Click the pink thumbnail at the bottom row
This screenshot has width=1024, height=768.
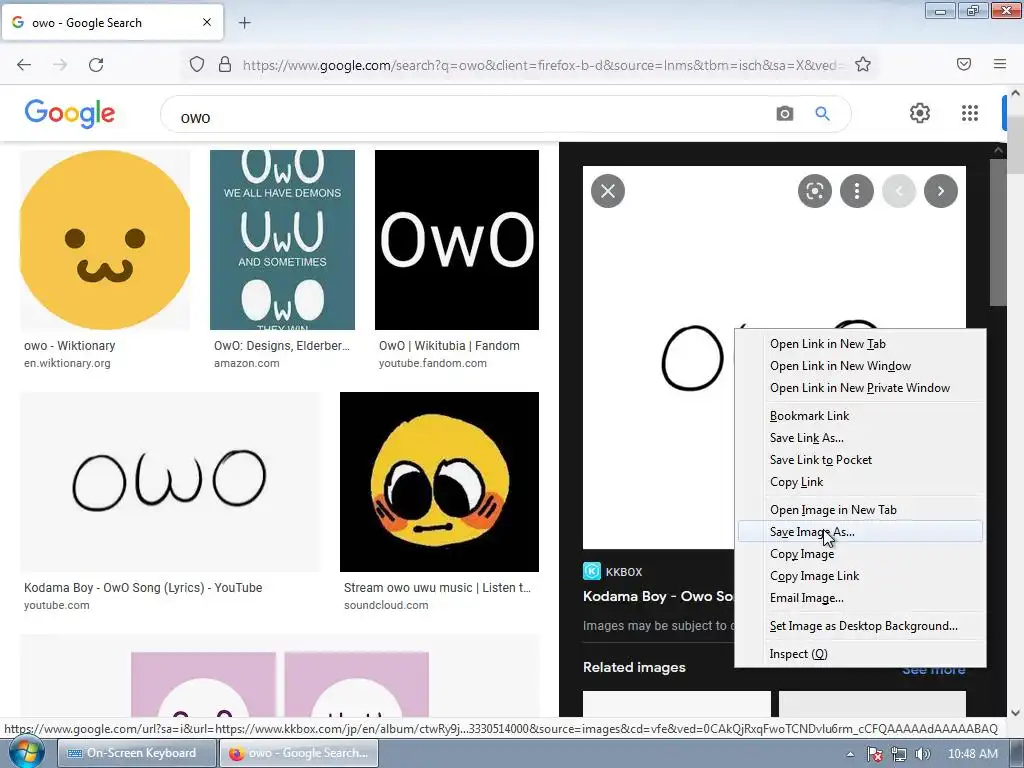pos(280,677)
